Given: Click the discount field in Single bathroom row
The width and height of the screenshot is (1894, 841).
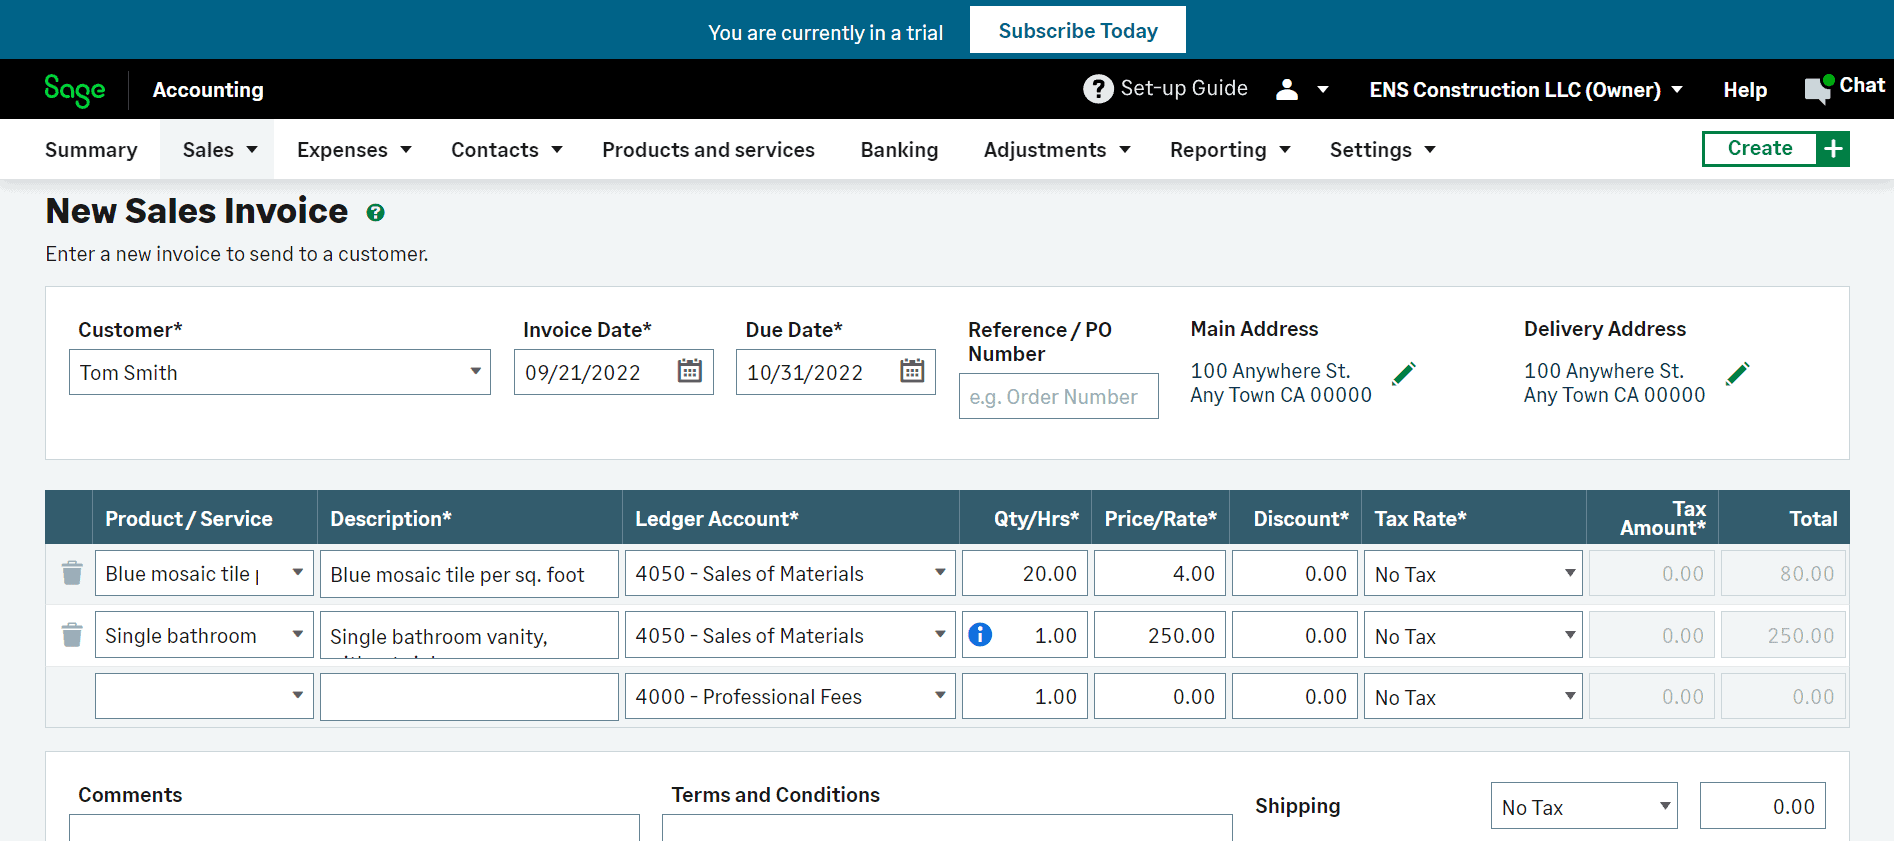Looking at the screenshot, I should (1295, 636).
